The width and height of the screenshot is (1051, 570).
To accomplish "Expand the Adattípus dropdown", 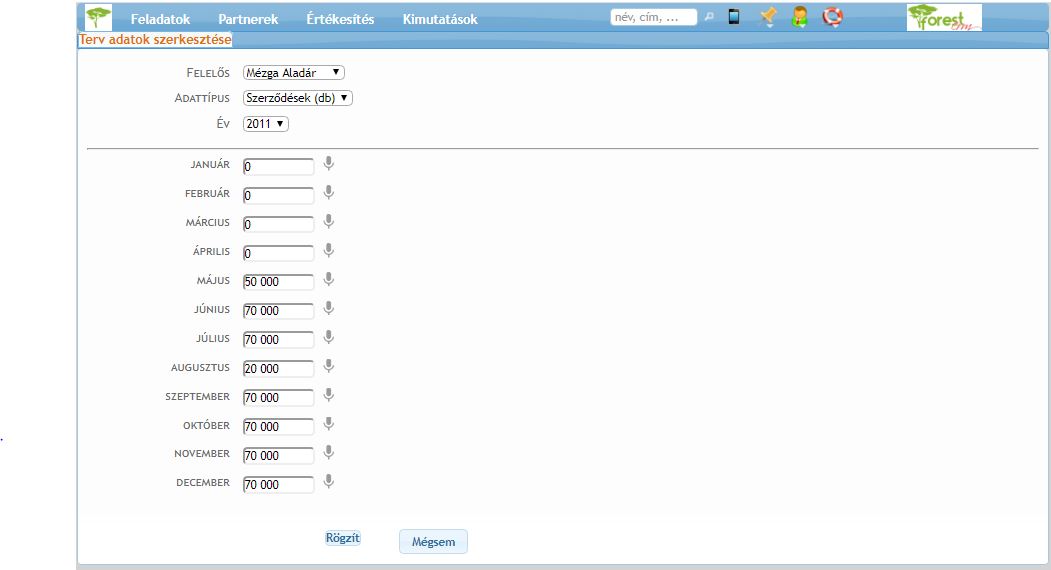I will point(298,98).
